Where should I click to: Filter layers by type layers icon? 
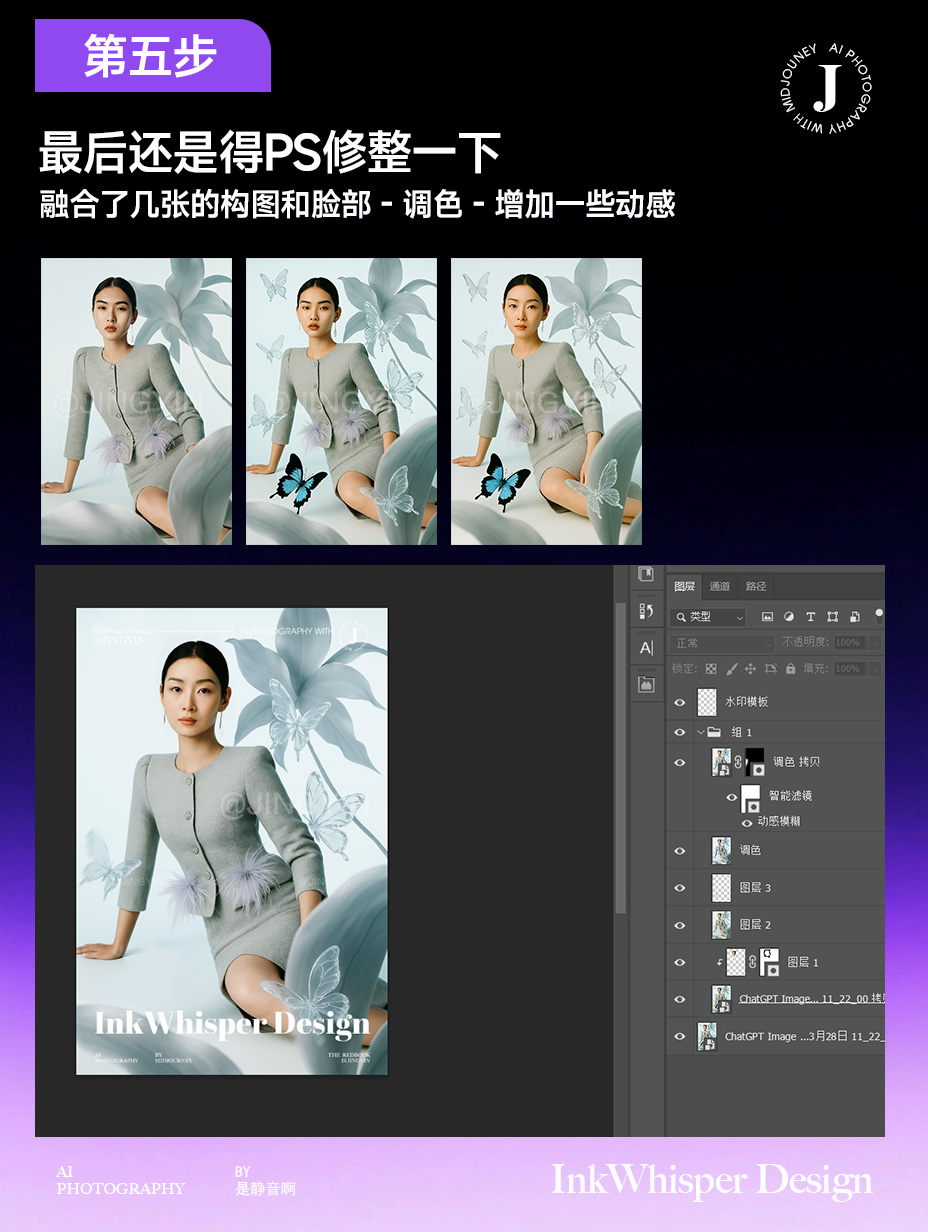click(810, 617)
